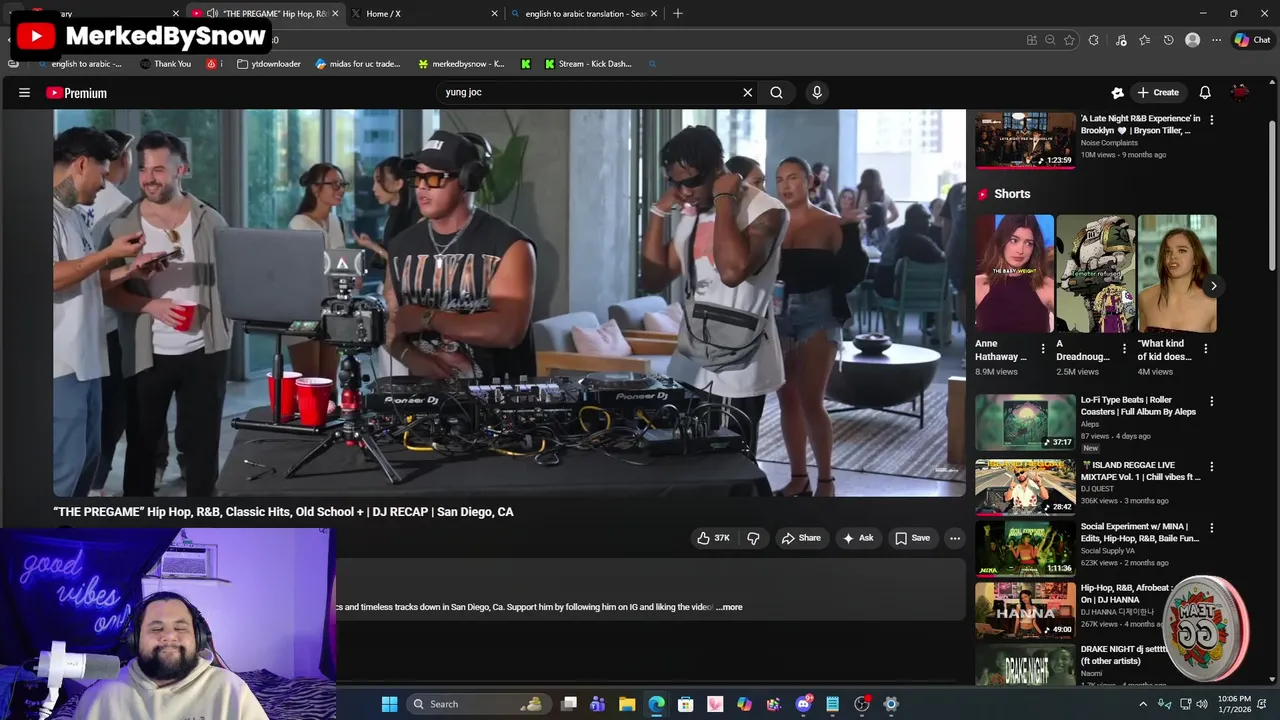Viewport: 1280px width, 720px height.
Task: Show hidden system tray icons
Action: (1143, 704)
